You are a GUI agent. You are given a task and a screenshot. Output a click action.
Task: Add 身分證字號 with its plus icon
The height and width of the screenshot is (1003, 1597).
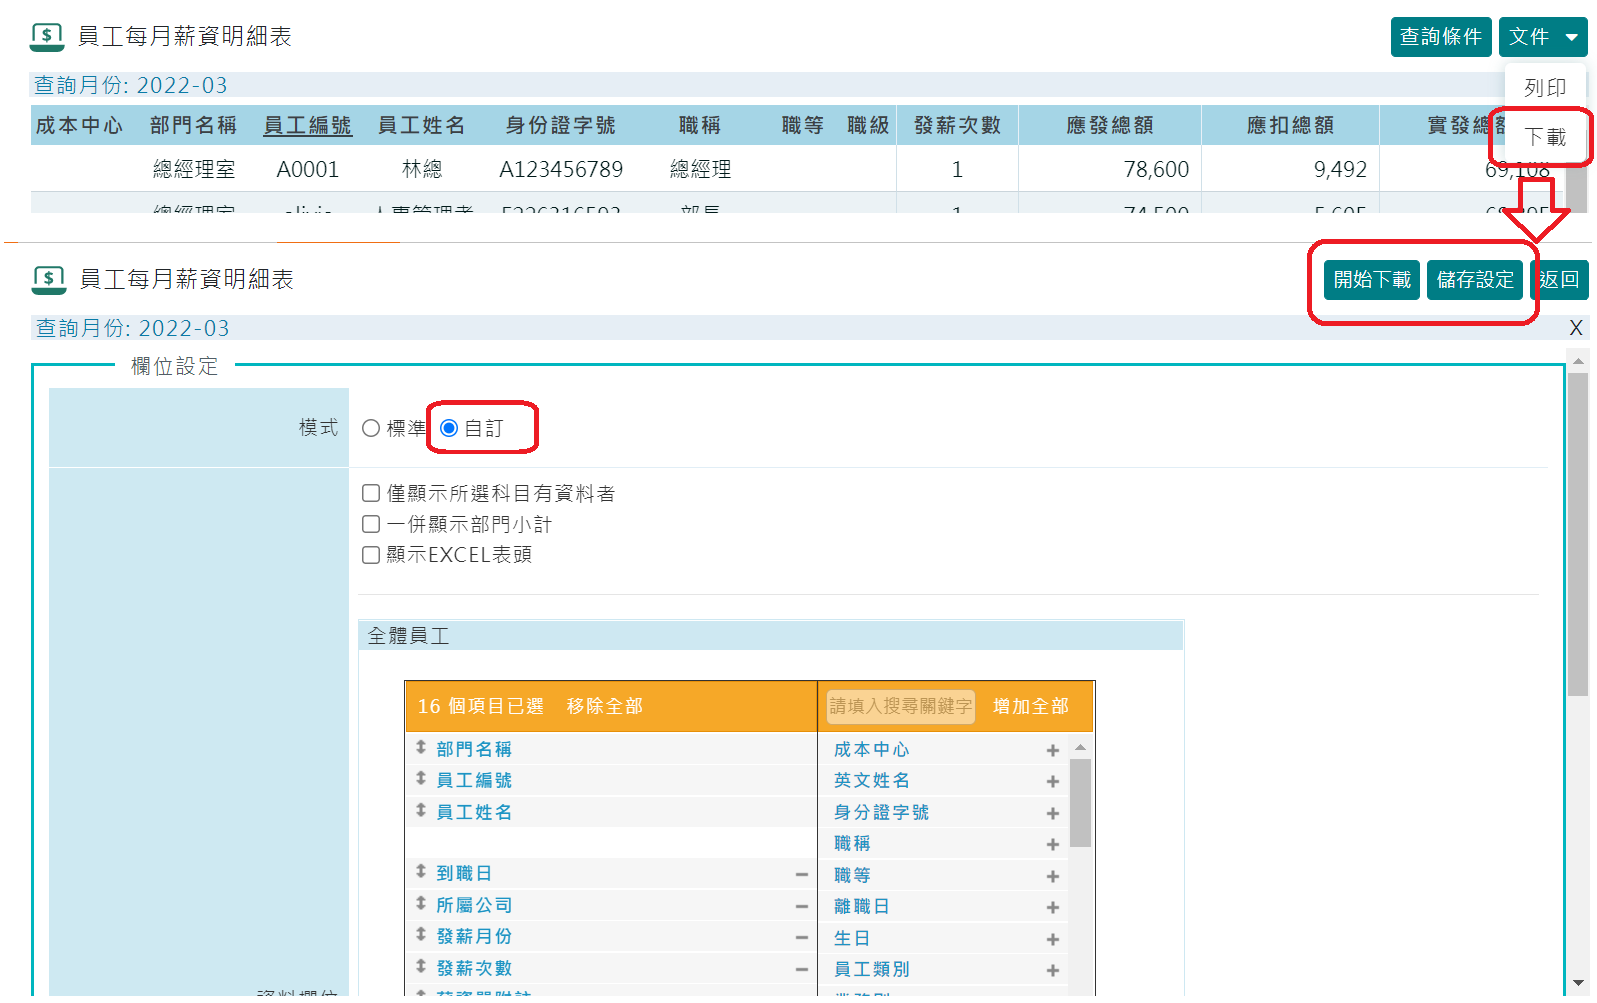tap(1052, 813)
